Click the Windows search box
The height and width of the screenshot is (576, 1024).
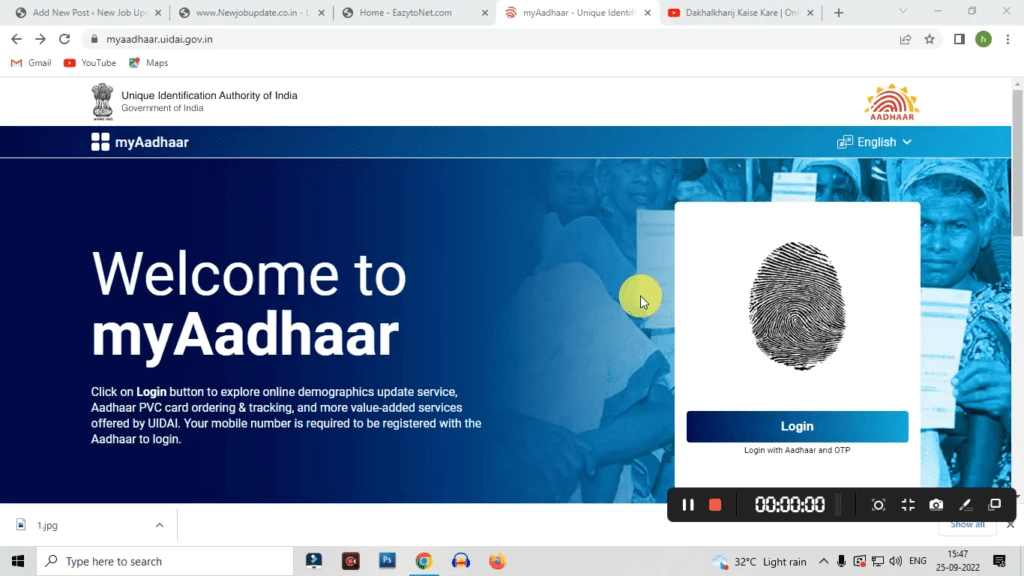pos(165,561)
